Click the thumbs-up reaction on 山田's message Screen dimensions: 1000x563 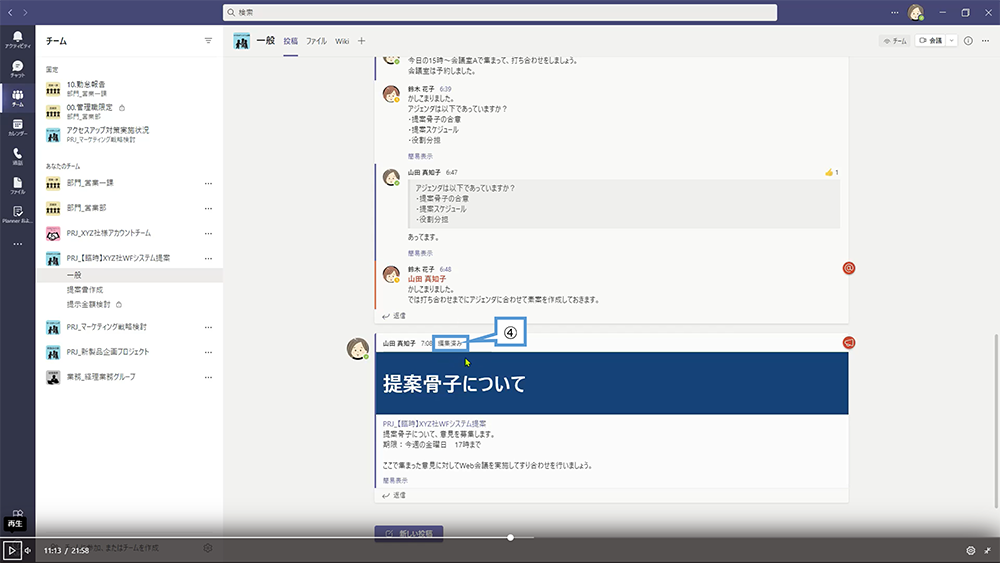coord(832,172)
